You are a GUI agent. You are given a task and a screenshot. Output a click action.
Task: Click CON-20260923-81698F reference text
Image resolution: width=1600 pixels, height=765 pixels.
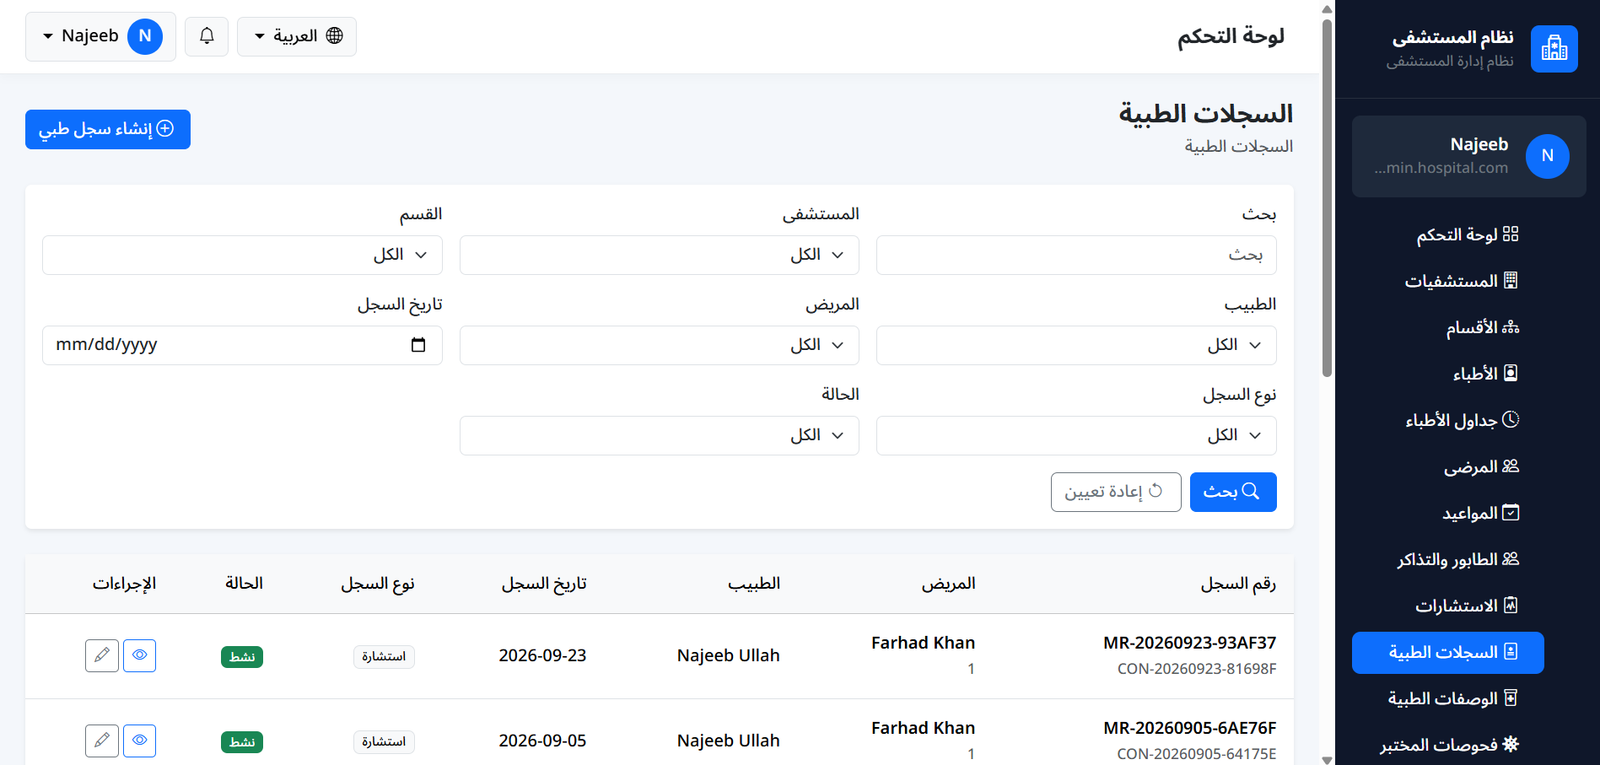point(1197,669)
